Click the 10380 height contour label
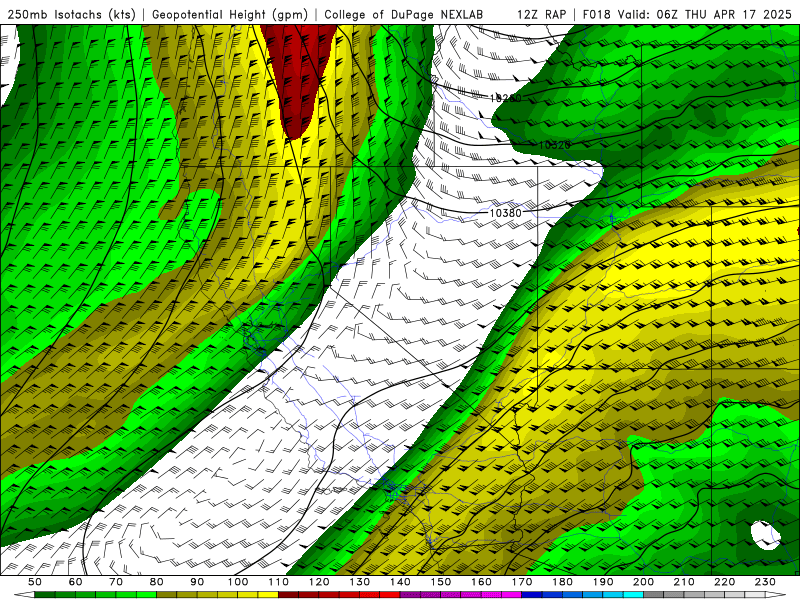Image resolution: width=800 pixels, height=600 pixels. (506, 213)
